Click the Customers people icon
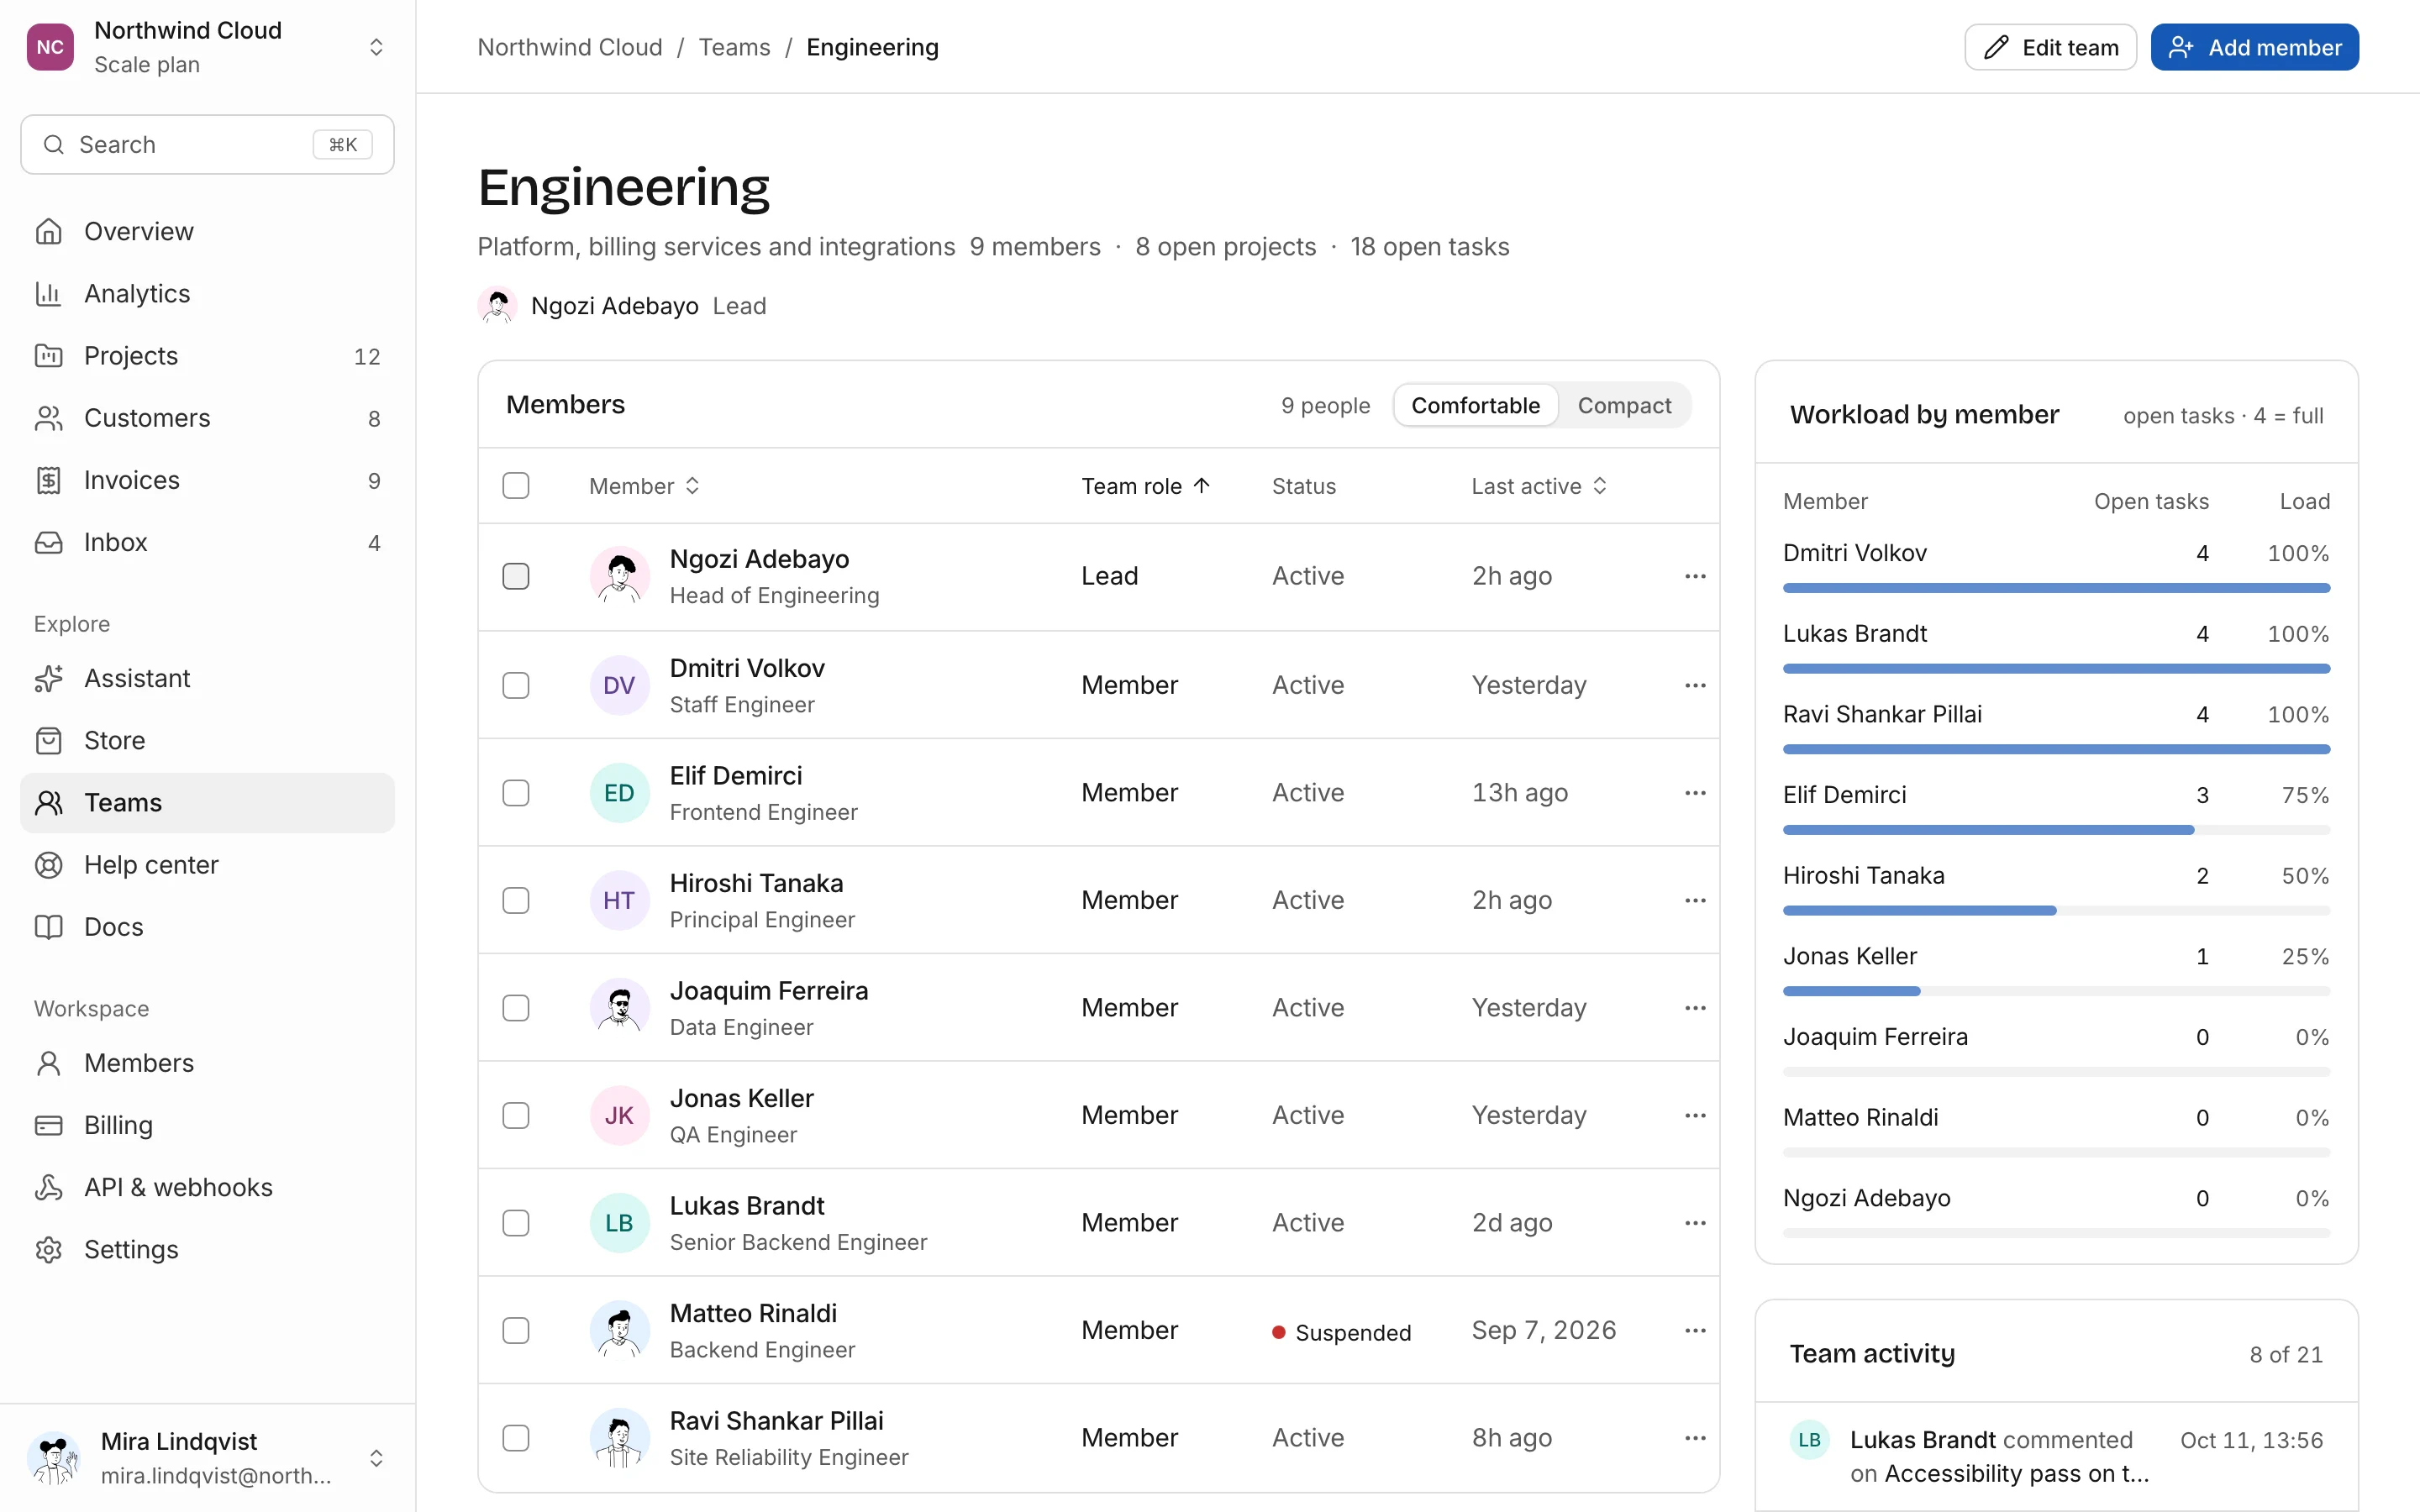 coord(48,418)
